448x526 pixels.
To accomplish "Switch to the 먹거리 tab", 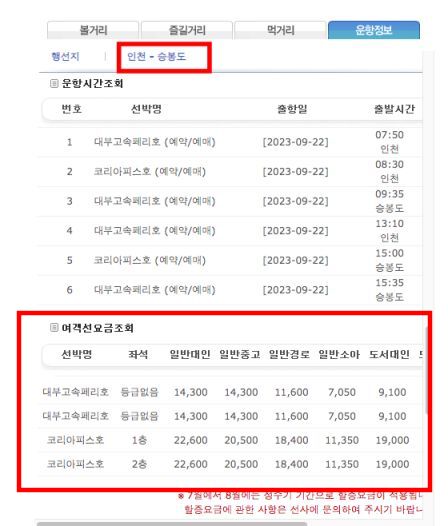I will [280, 30].
